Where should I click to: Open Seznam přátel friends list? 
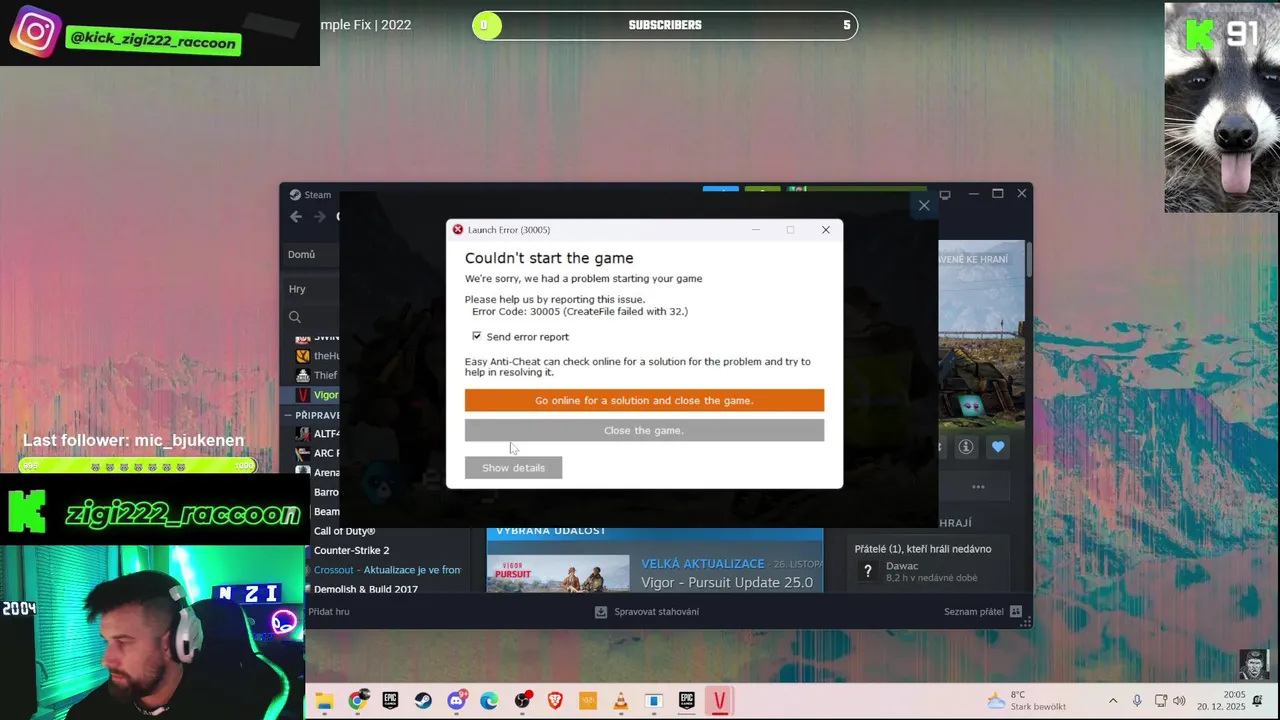[x=983, y=611]
